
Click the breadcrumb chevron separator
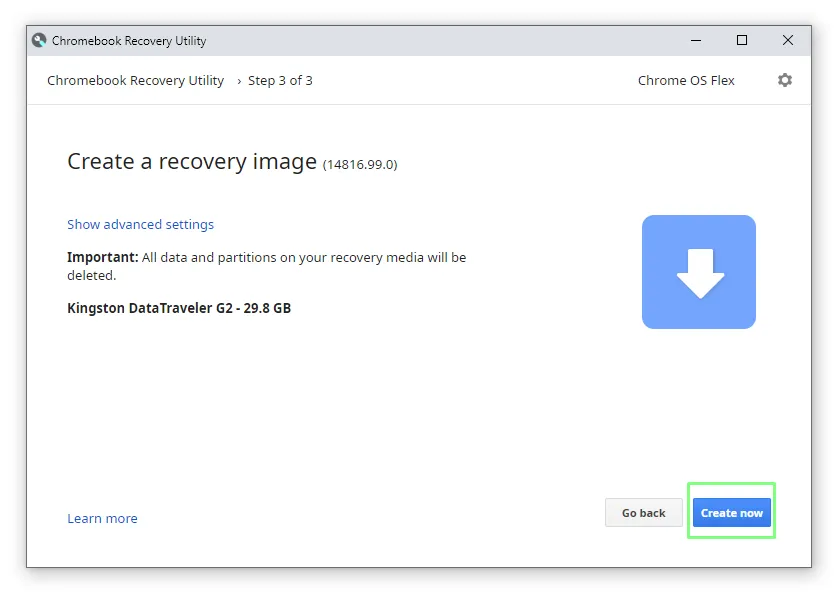[239, 81]
